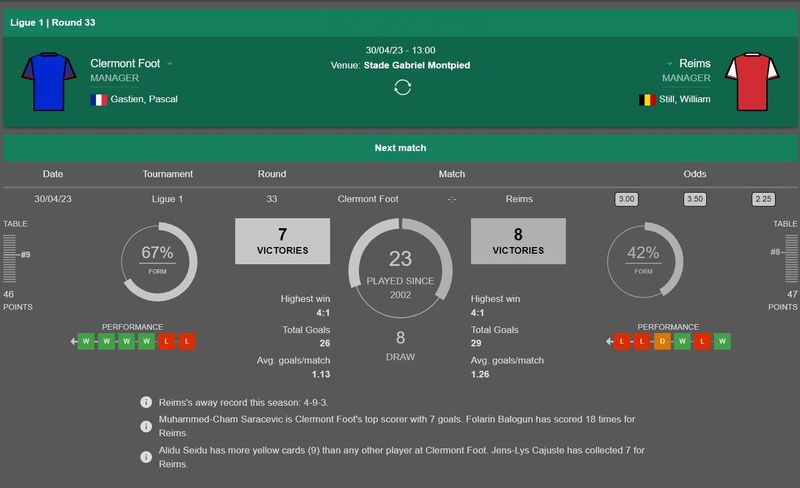
Task: Click the 8 Draw statistic
Action: pyautogui.click(x=400, y=346)
